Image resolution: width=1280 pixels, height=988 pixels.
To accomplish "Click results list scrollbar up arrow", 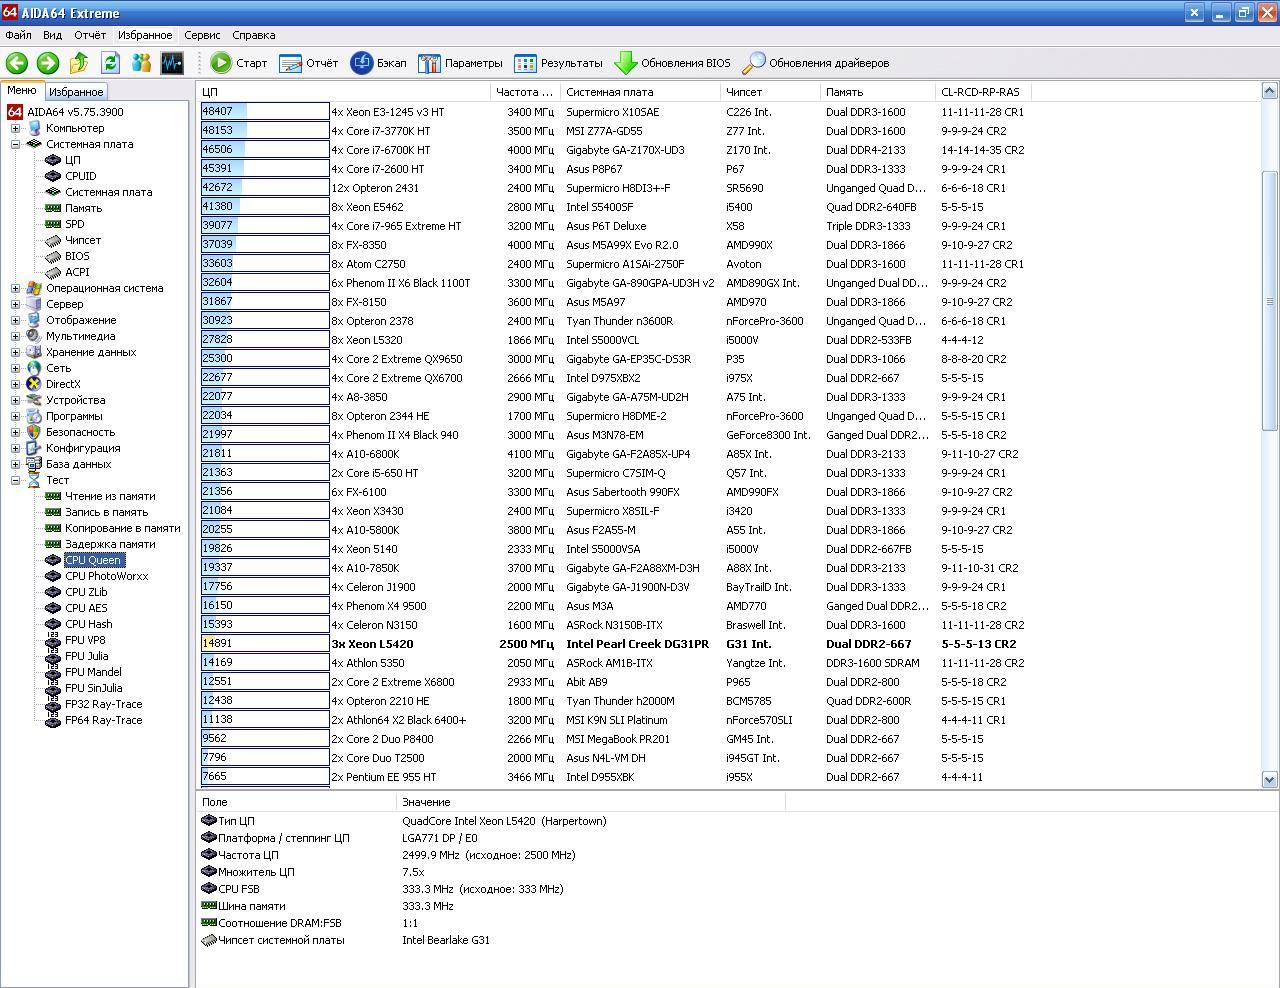I will pyautogui.click(x=1270, y=92).
